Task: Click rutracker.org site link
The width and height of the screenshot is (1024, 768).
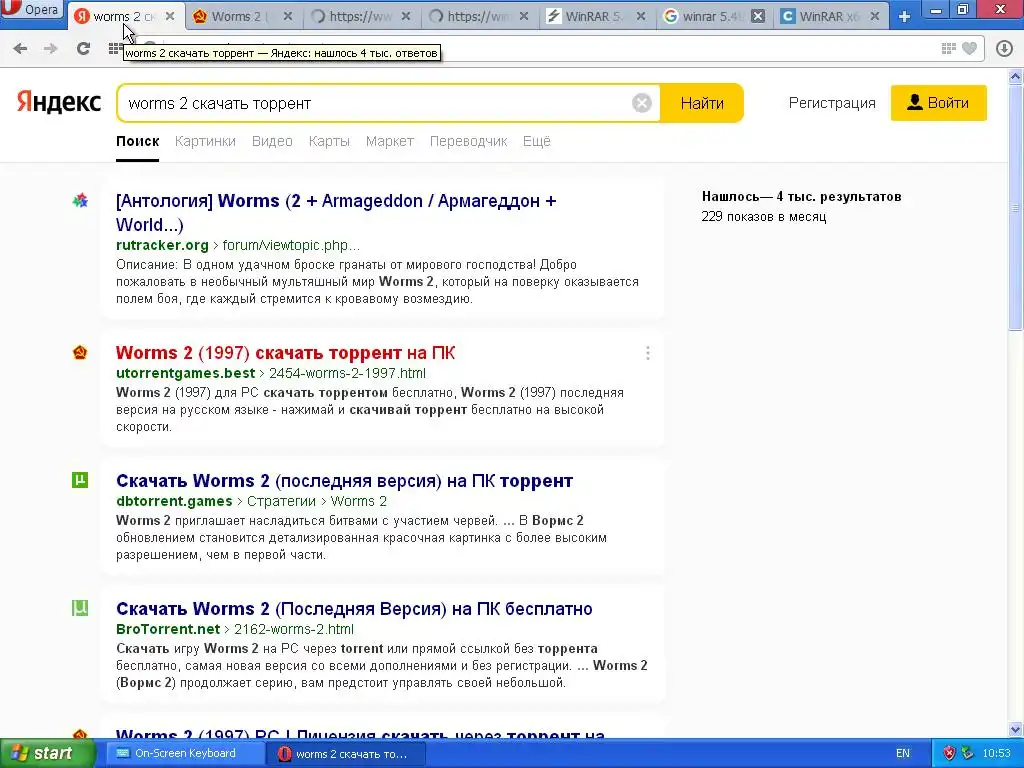Action: coord(162,246)
